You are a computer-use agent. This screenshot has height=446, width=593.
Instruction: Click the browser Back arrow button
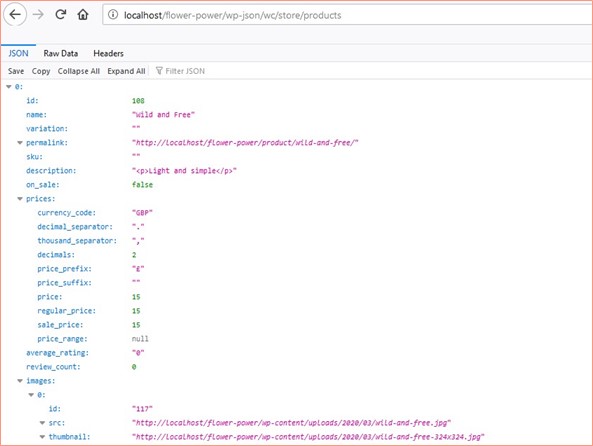click(15, 15)
